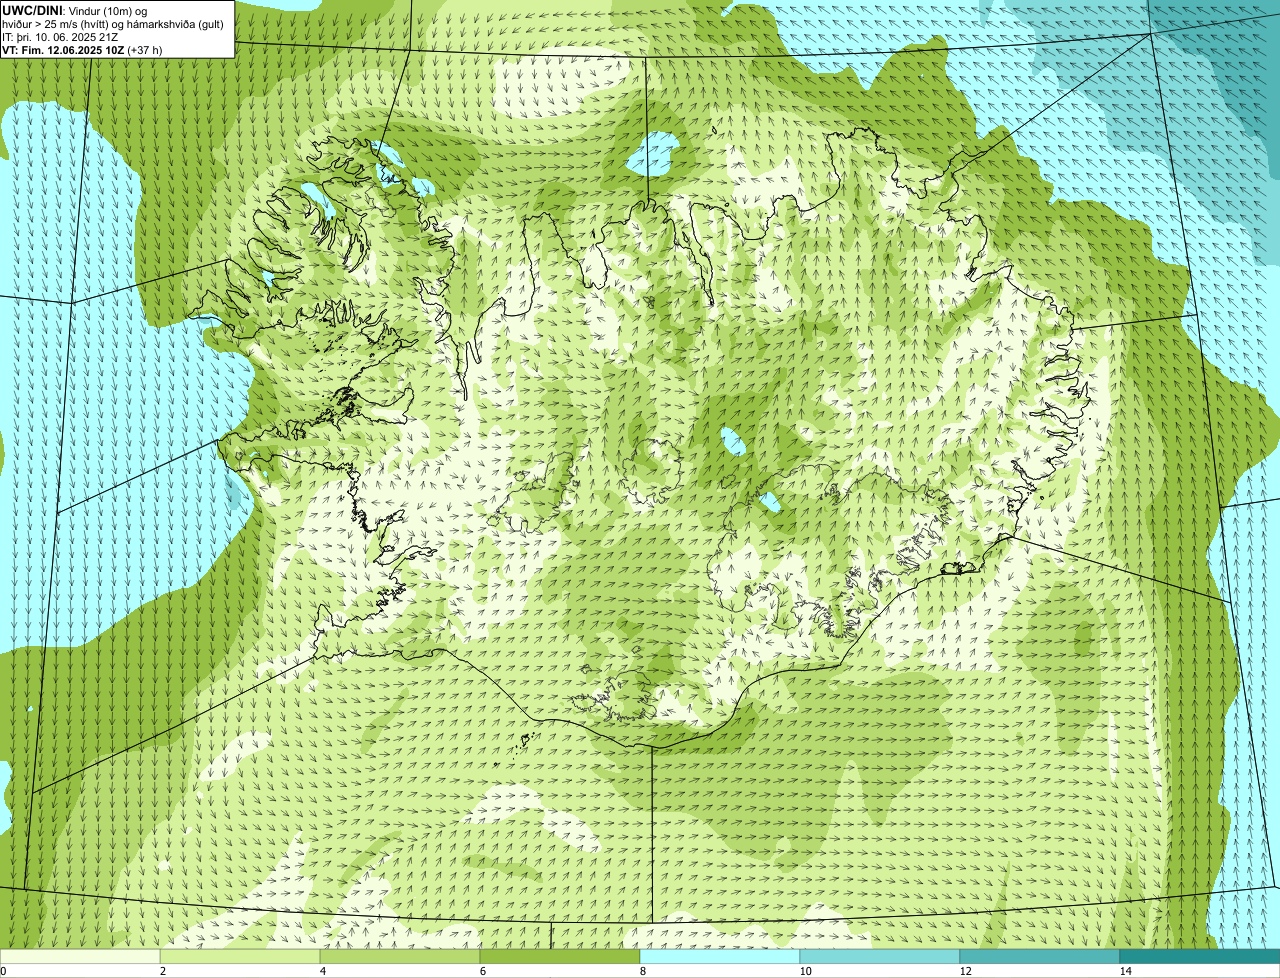Click the 'Vindur (10m) og' label

click(x=108, y=10)
